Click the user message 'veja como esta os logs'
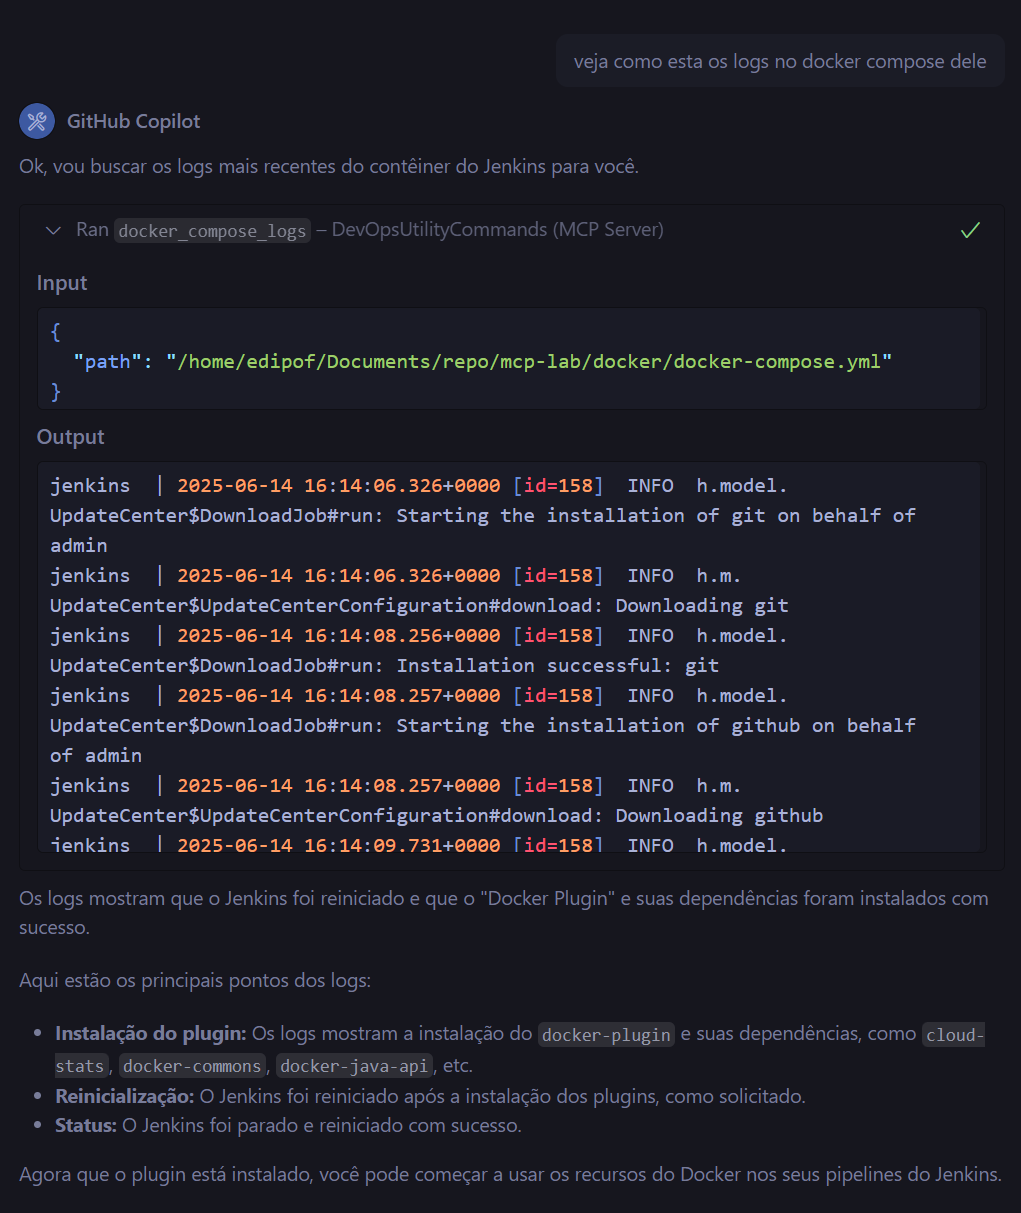The image size is (1021, 1213). tap(780, 61)
